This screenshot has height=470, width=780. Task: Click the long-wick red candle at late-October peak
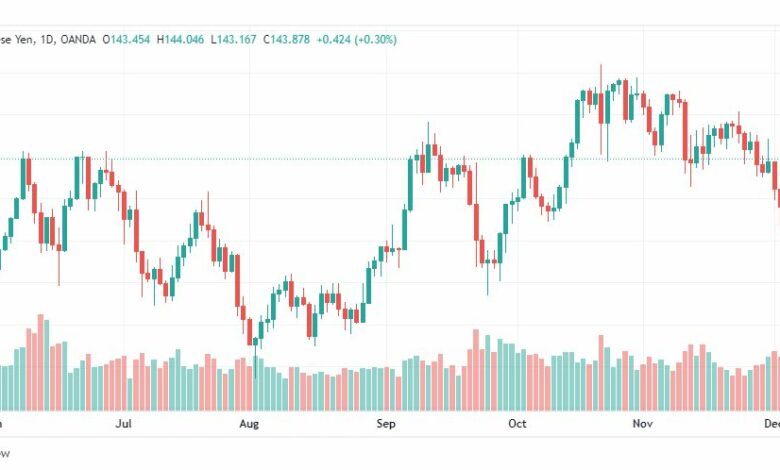point(601,109)
